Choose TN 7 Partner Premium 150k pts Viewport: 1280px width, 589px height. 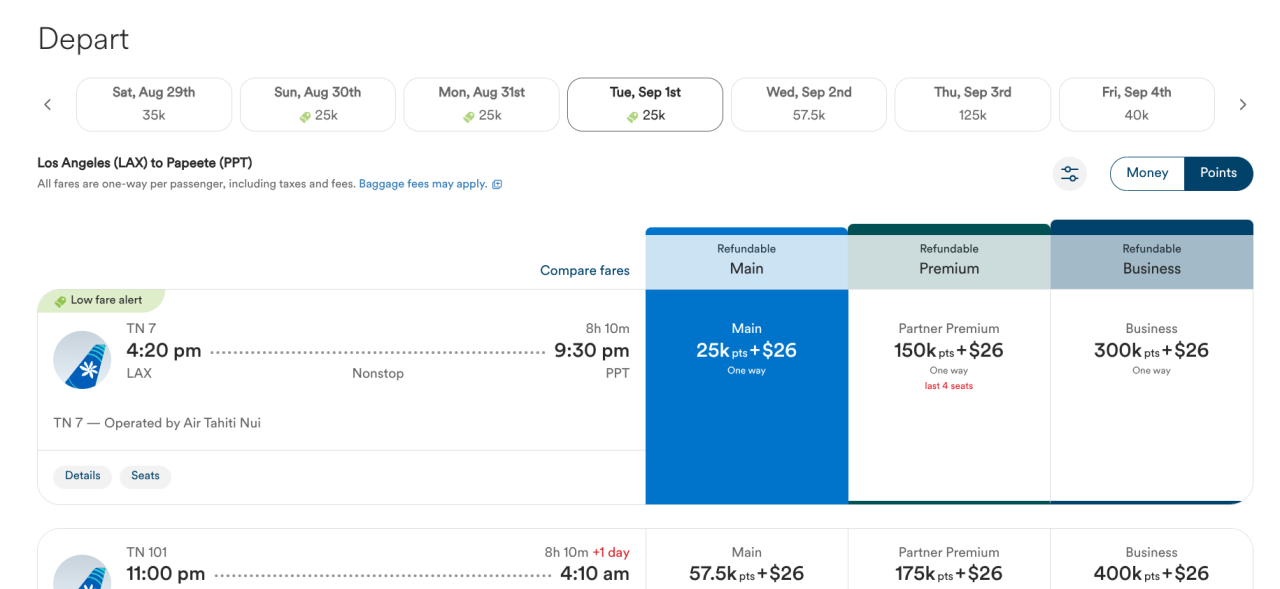pyautogui.click(x=949, y=395)
